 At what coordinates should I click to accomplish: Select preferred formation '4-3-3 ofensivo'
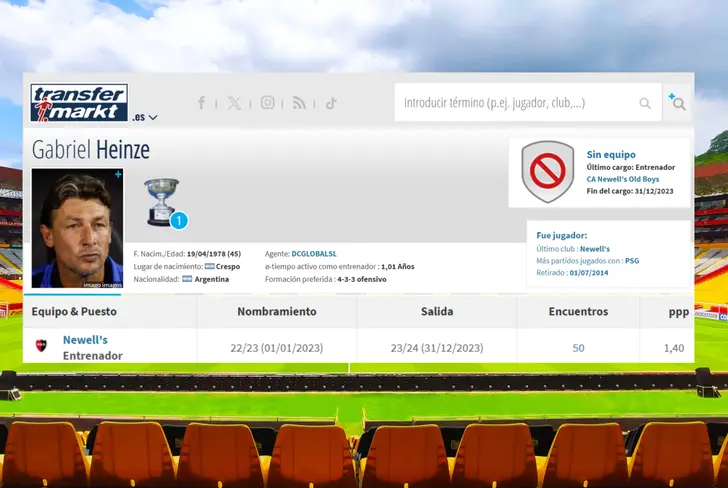(x=362, y=279)
